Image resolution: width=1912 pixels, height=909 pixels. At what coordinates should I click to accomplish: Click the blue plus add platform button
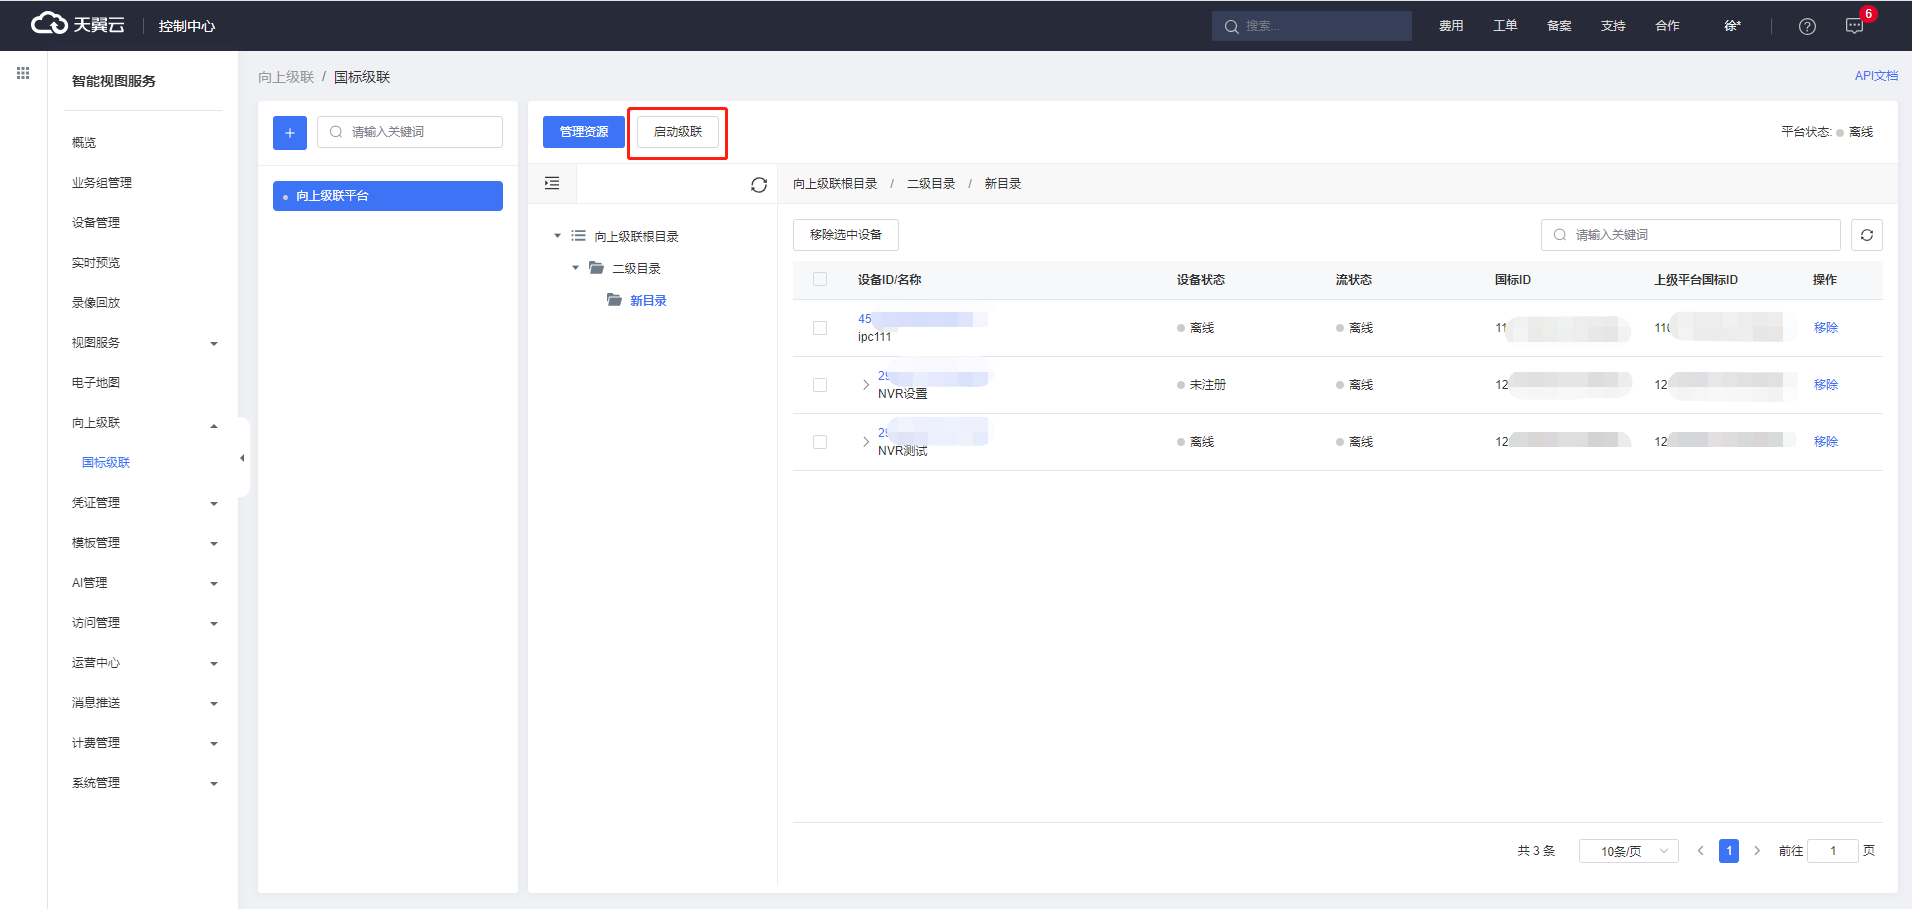[x=290, y=133]
